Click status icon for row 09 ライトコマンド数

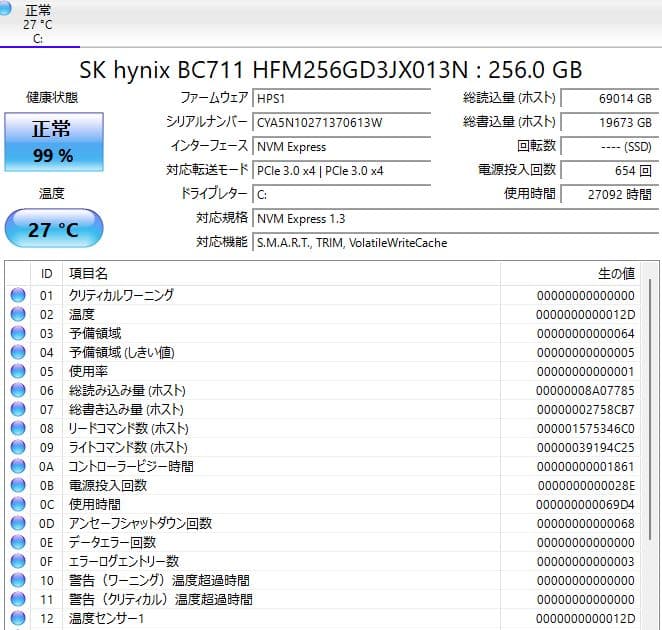(18, 447)
